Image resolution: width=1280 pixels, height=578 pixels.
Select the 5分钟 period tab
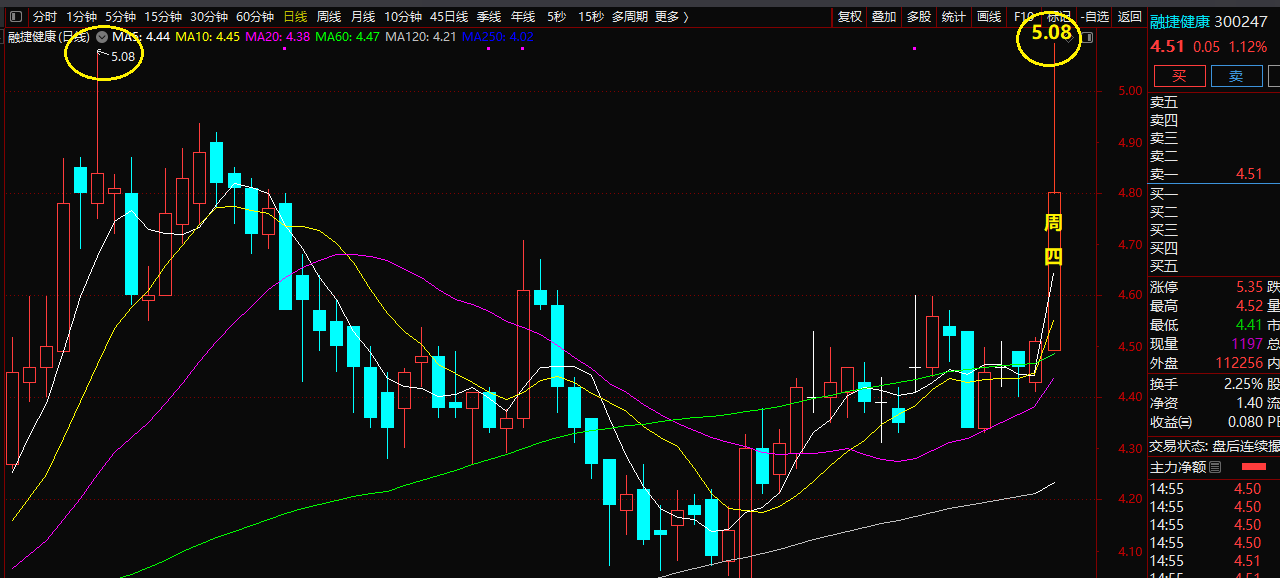[120, 17]
